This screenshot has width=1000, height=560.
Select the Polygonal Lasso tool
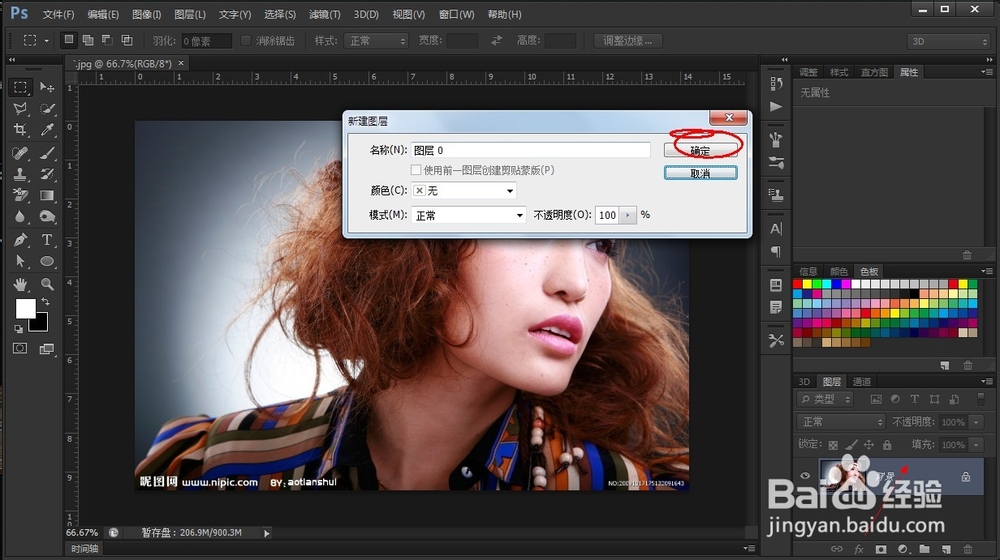click(20, 108)
